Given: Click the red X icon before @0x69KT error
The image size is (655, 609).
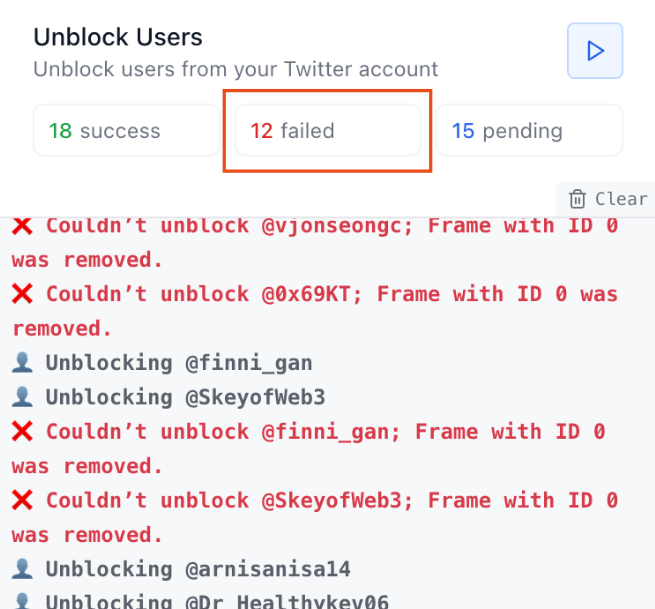Looking at the screenshot, I should tap(22, 295).
